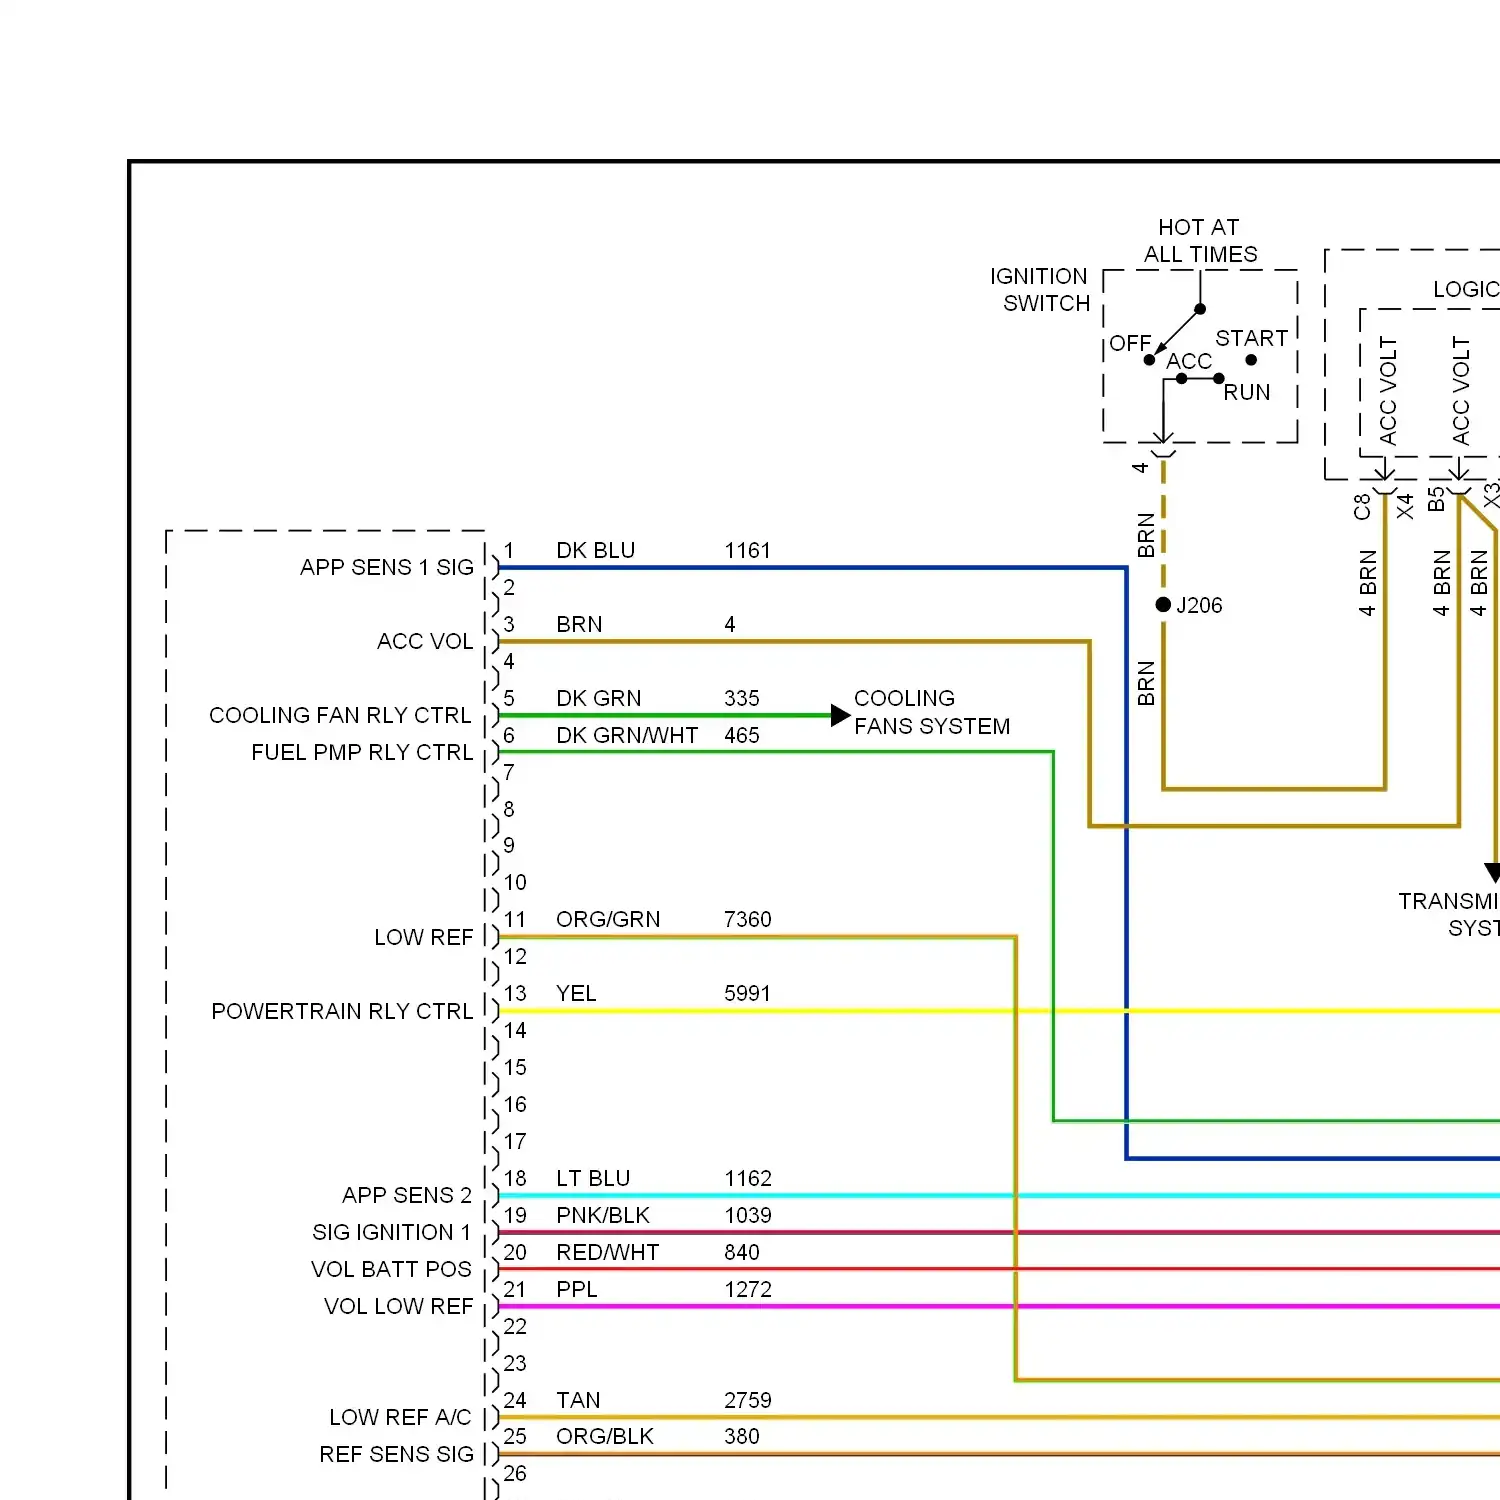The width and height of the screenshot is (1500, 1500).
Task: Select the J206 splice label
Action: point(1199,605)
